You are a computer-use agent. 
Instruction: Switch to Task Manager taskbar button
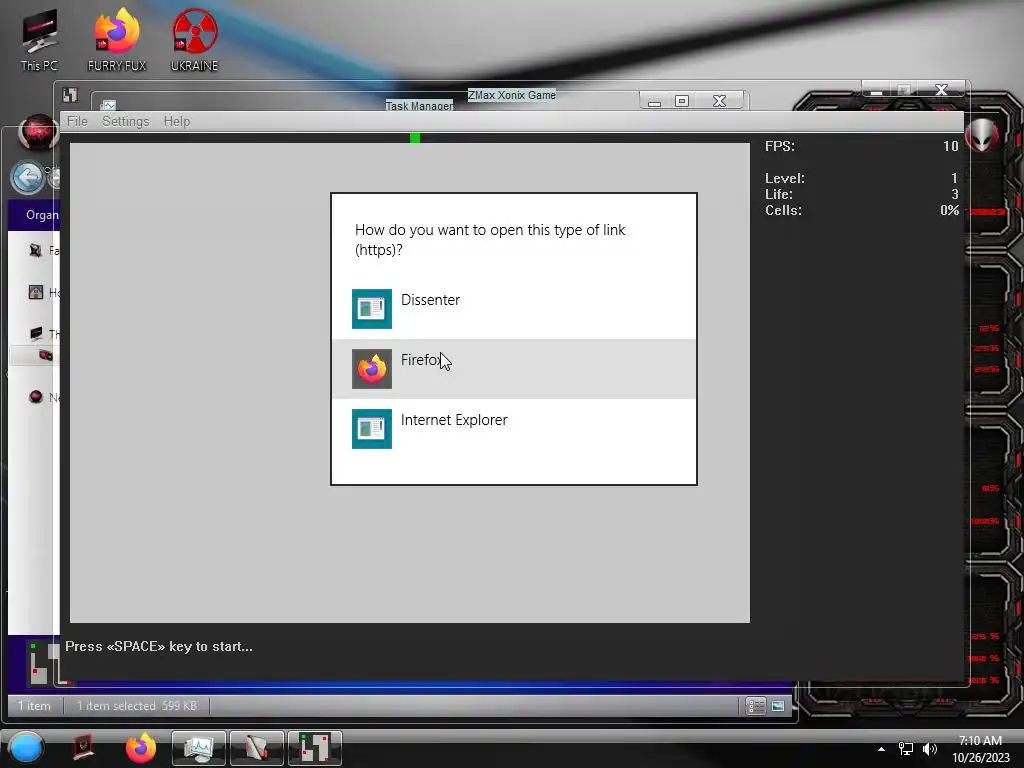point(199,748)
